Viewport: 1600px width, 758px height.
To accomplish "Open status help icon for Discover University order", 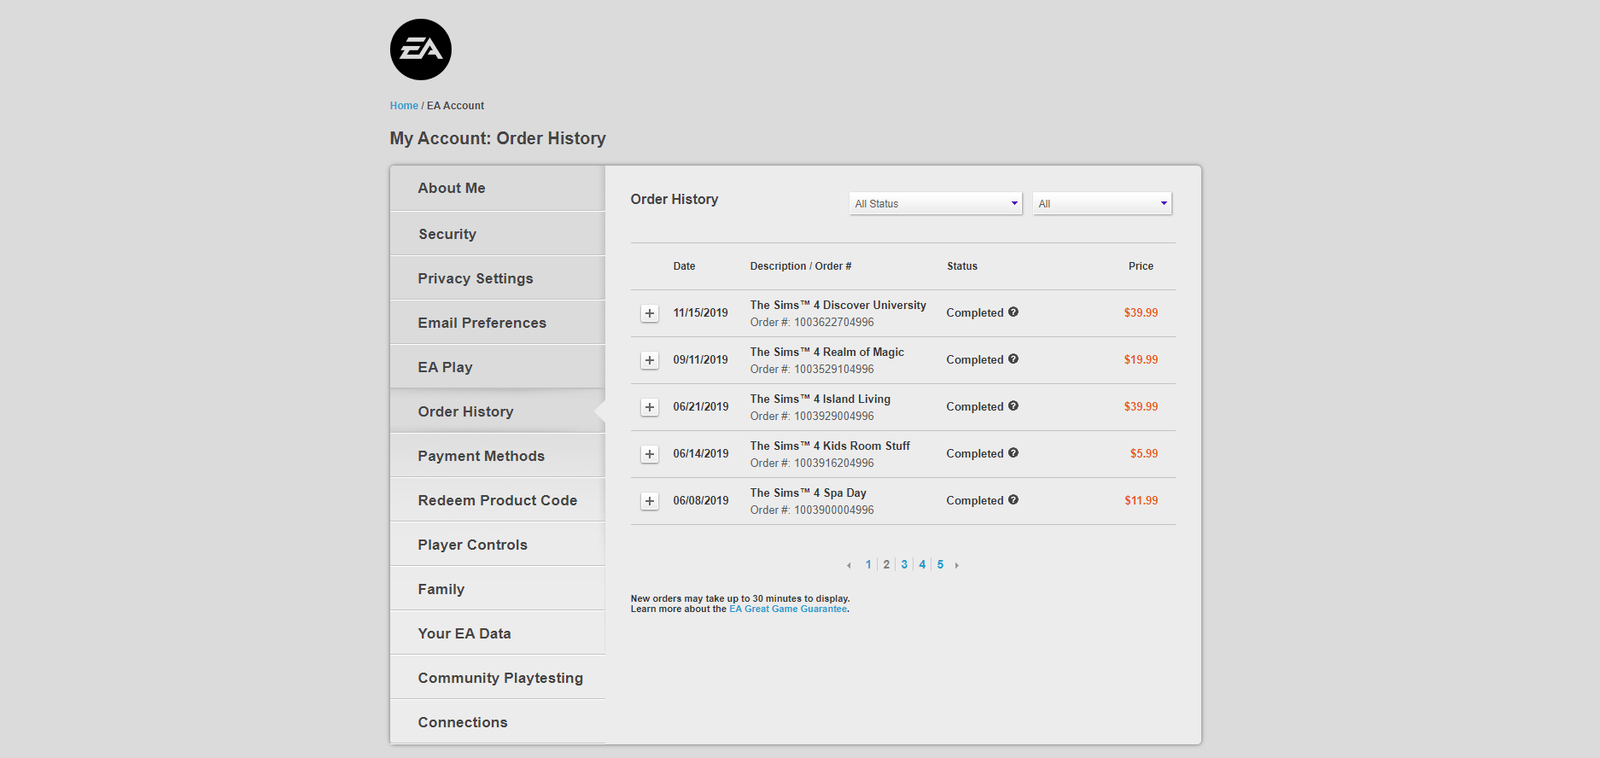I will tap(1013, 312).
